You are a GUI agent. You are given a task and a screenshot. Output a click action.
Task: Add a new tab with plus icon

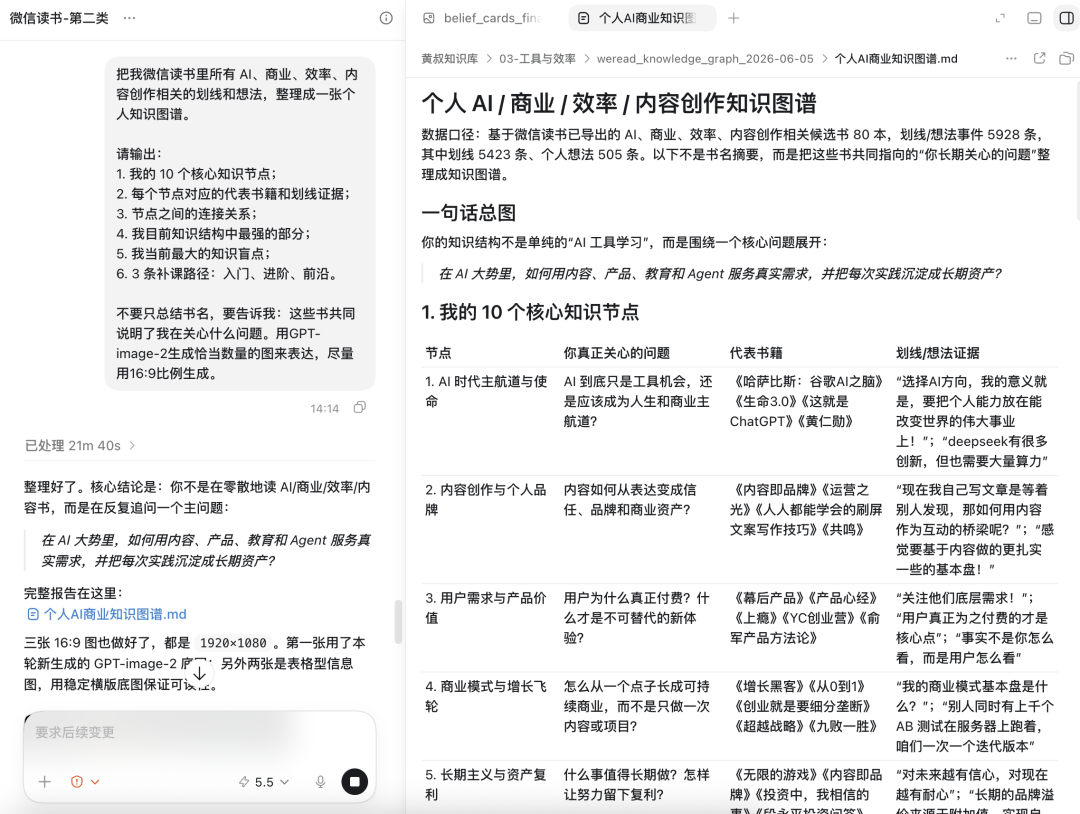(734, 18)
